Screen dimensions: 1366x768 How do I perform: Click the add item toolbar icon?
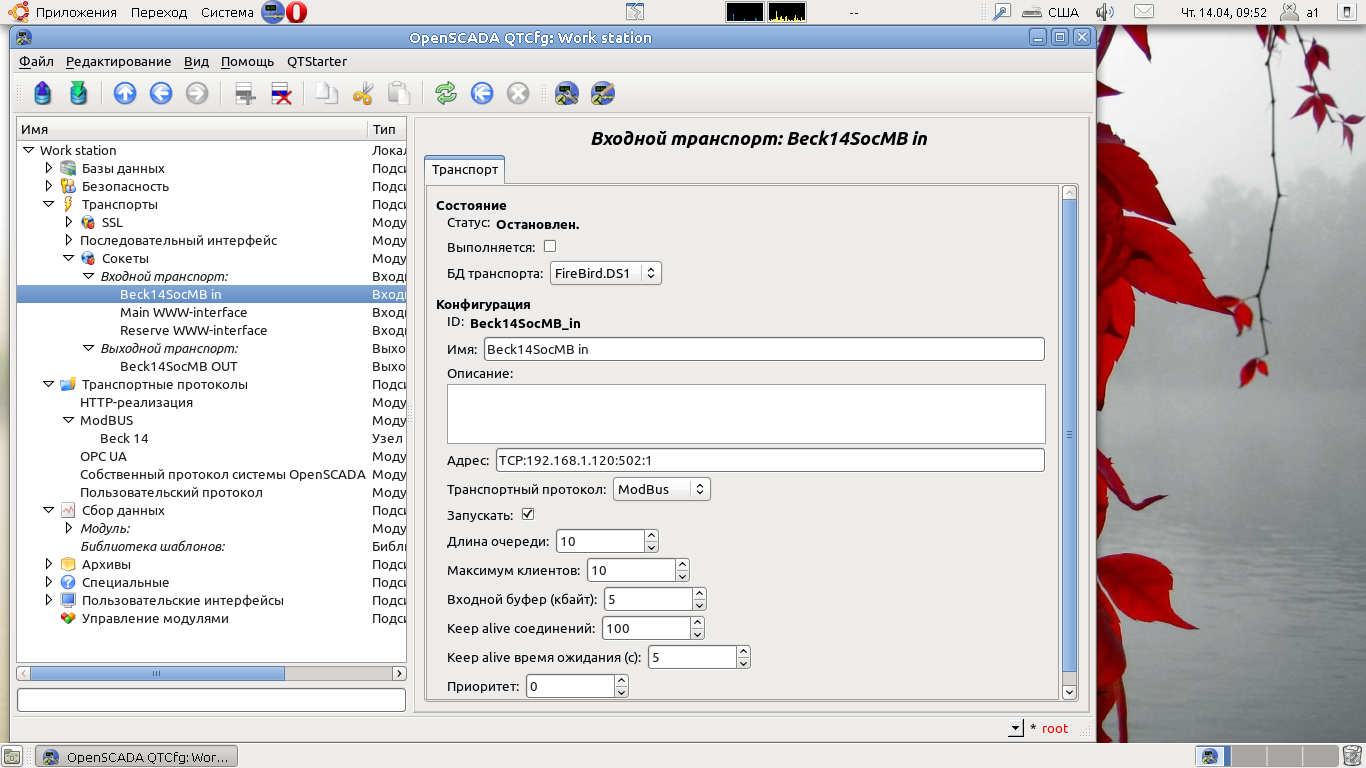pyautogui.click(x=245, y=93)
